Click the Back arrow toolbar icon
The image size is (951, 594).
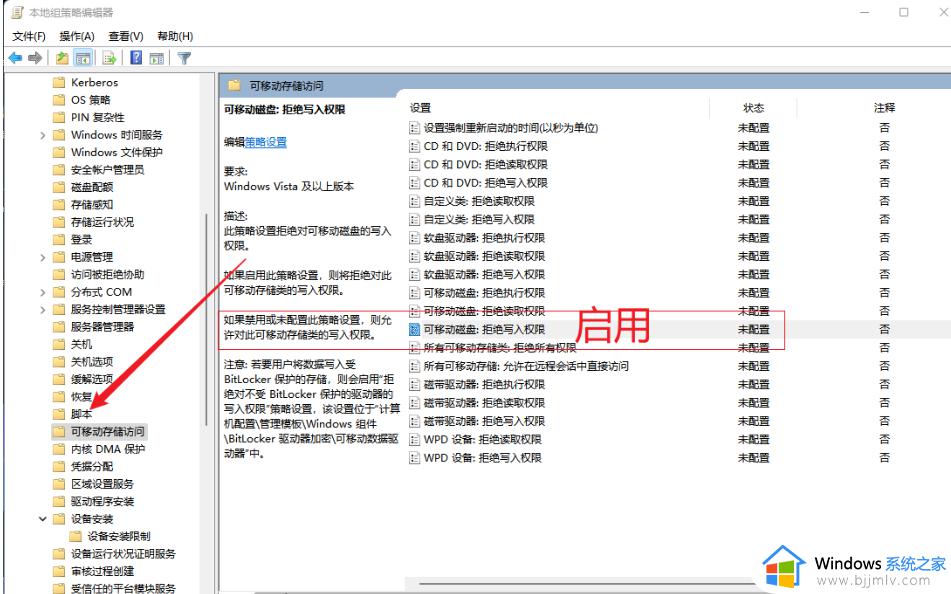tap(15, 58)
